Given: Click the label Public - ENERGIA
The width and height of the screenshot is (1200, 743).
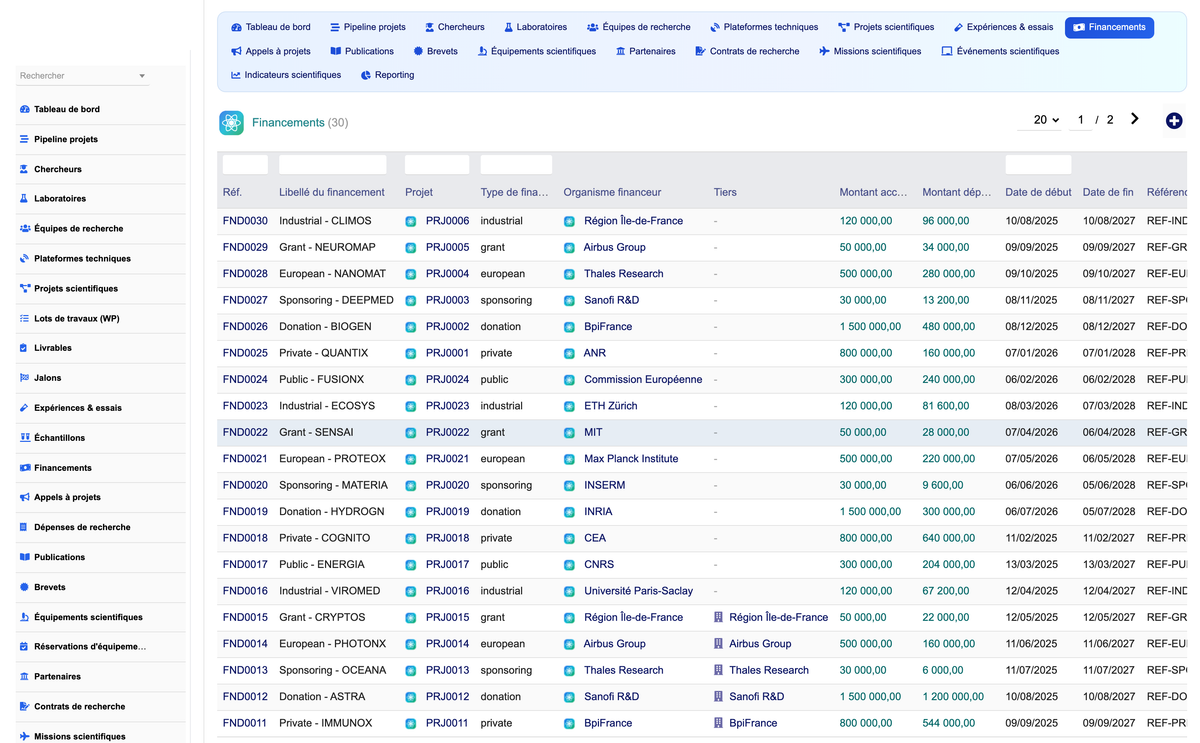Looking at the screenshot, I should (322, 564).
